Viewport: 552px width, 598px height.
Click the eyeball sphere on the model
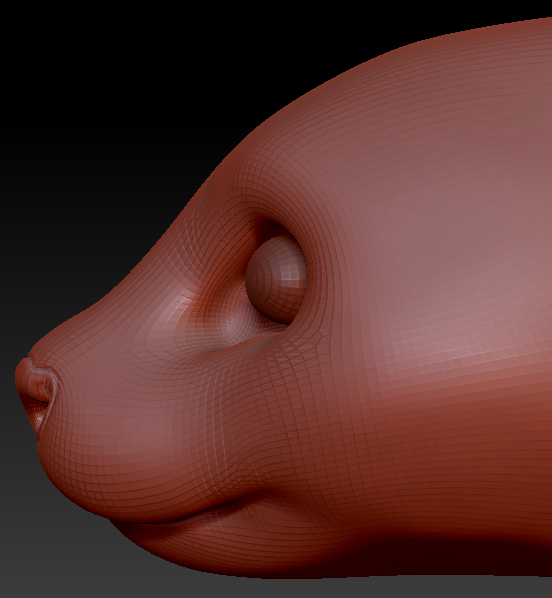pyautogui.click(x=276, y=280)
